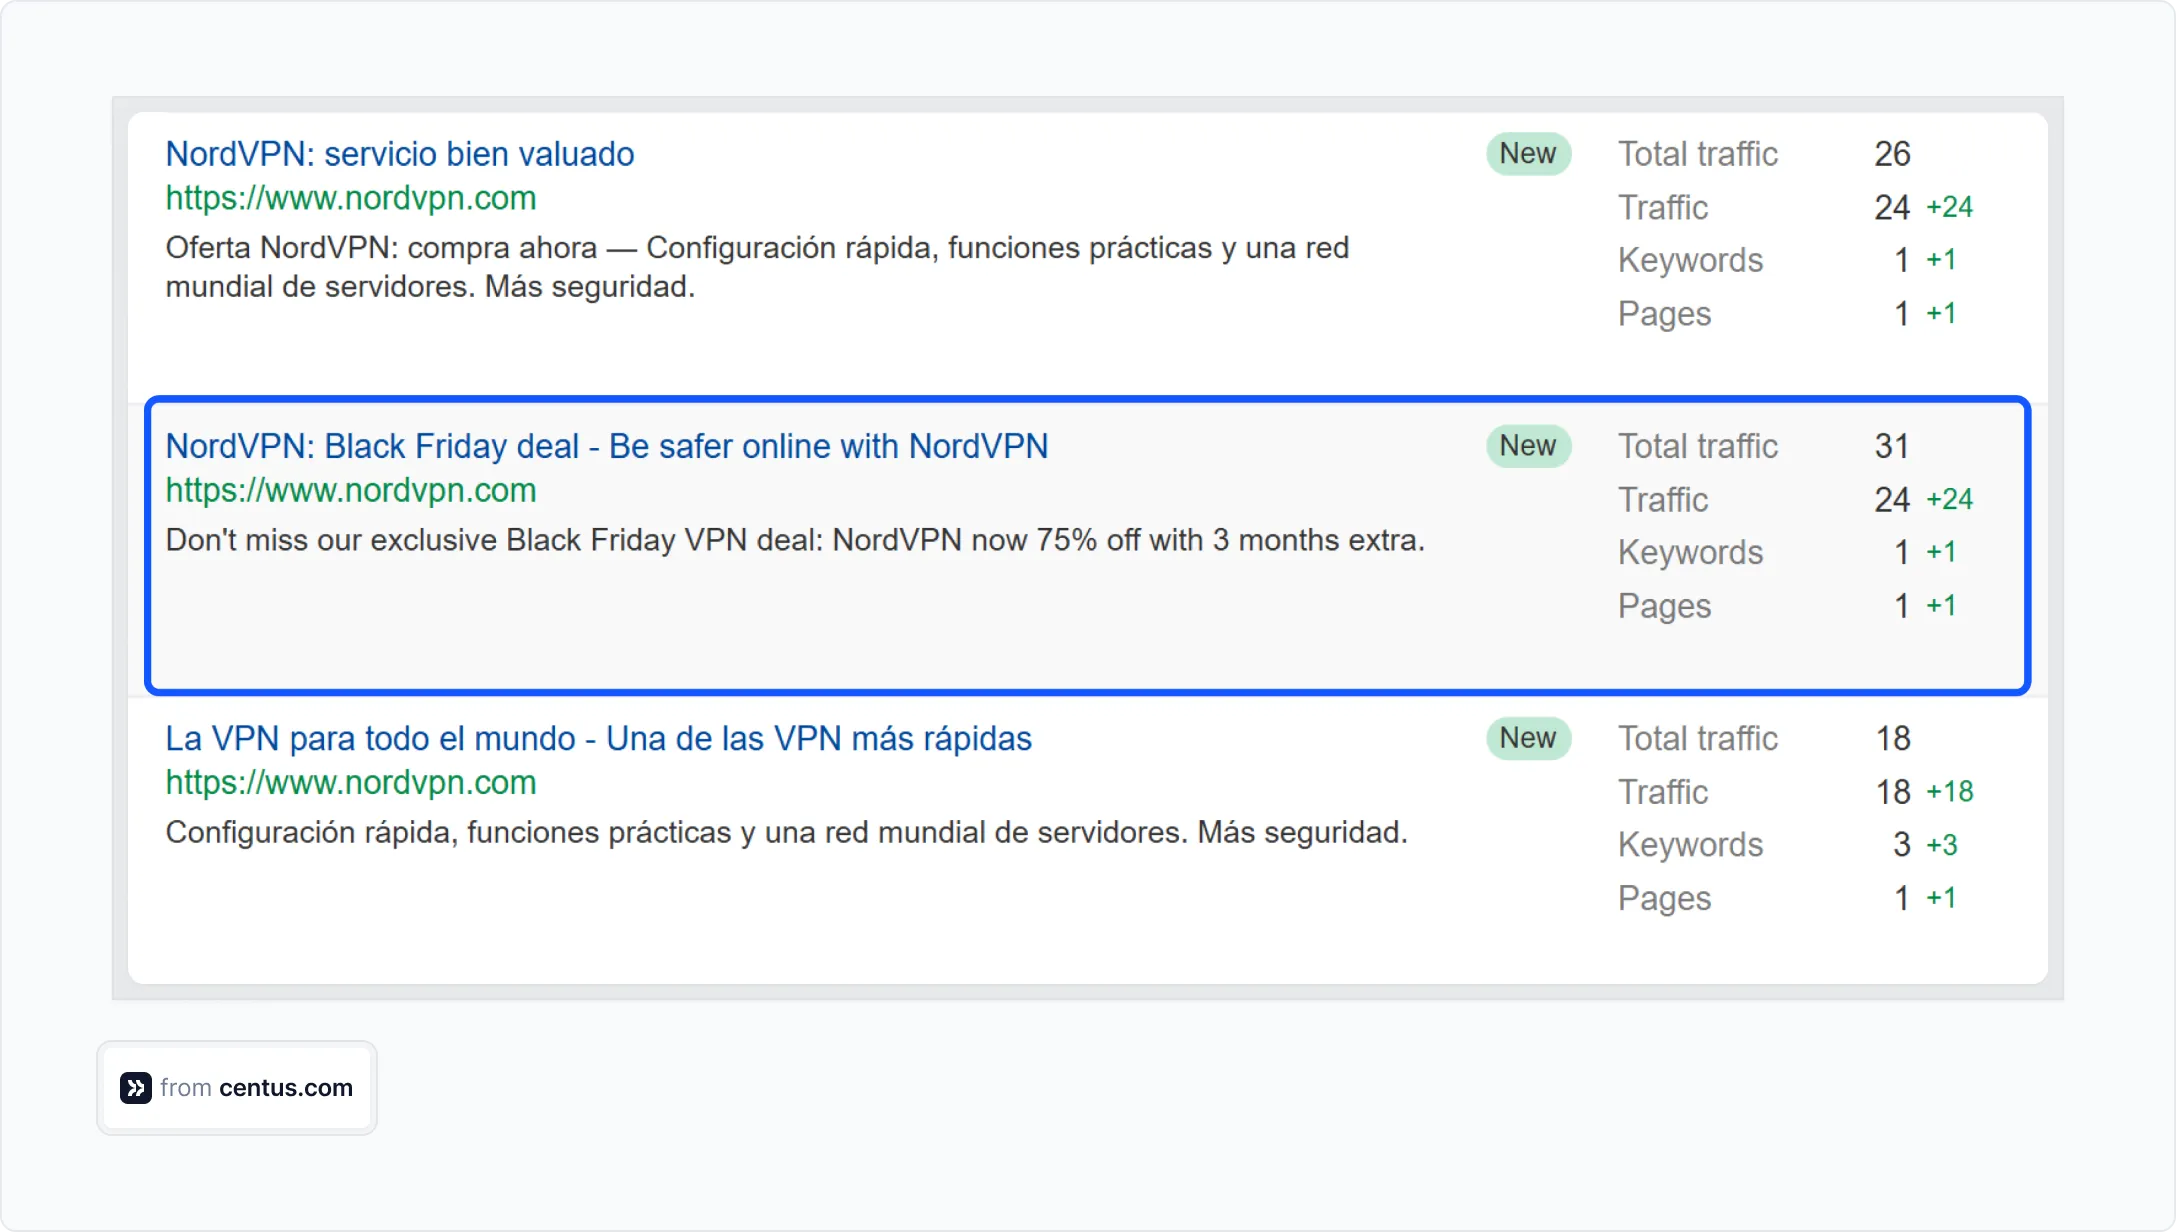Click the green +24 traffic increase indicator
Viewport: 2176px width, 1232px height.
click(x=1949, y=206)
